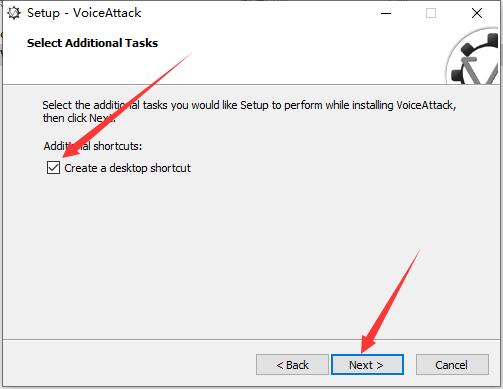Click the greyed-out maximize button
Viewport: 503px width, 389px height.
click(x=431, y=13)
